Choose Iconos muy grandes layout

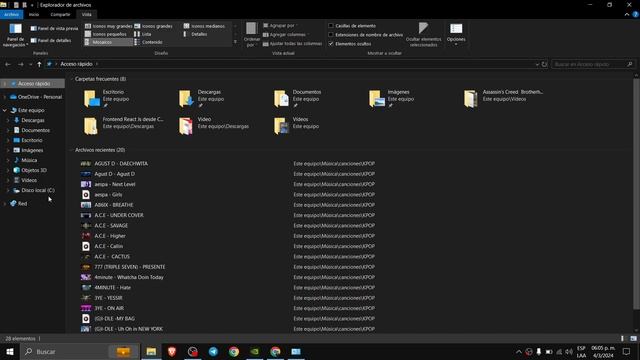[109, 26]
